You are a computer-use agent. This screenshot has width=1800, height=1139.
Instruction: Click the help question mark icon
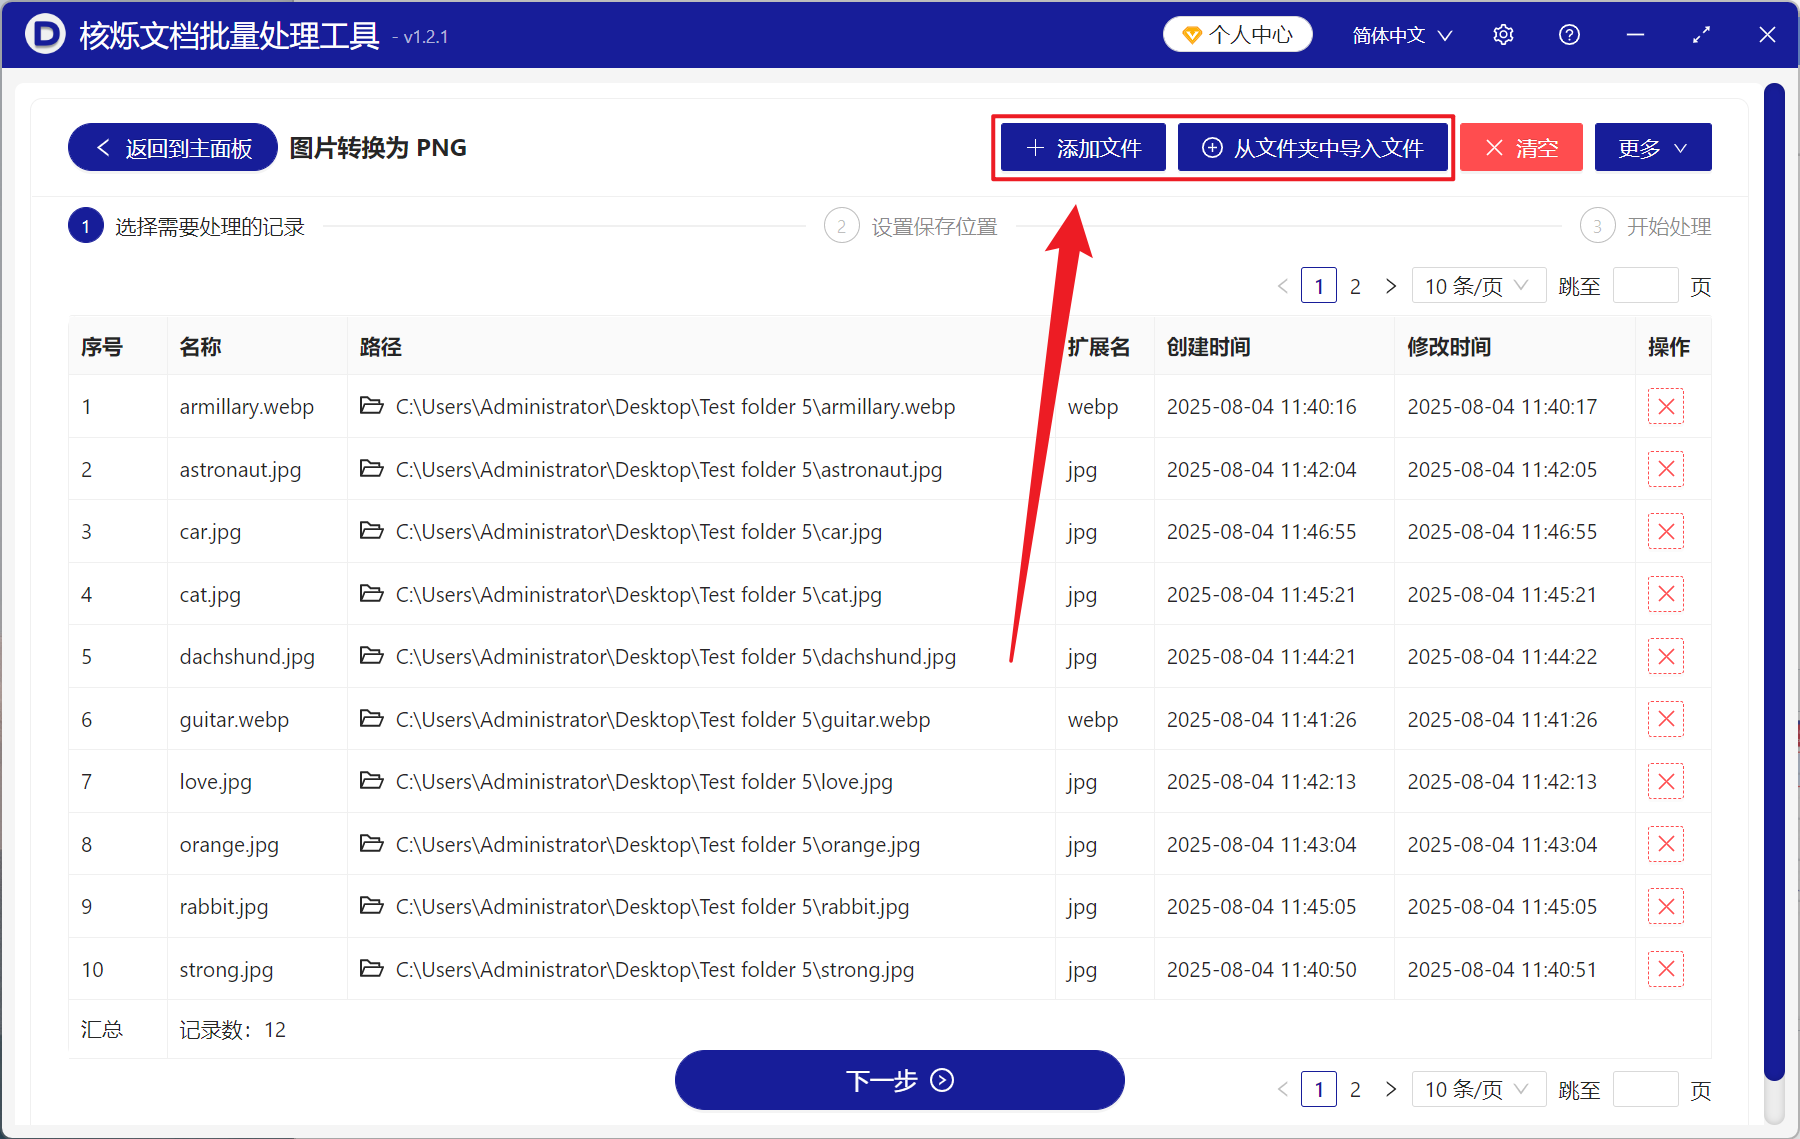click(1568, 34)
